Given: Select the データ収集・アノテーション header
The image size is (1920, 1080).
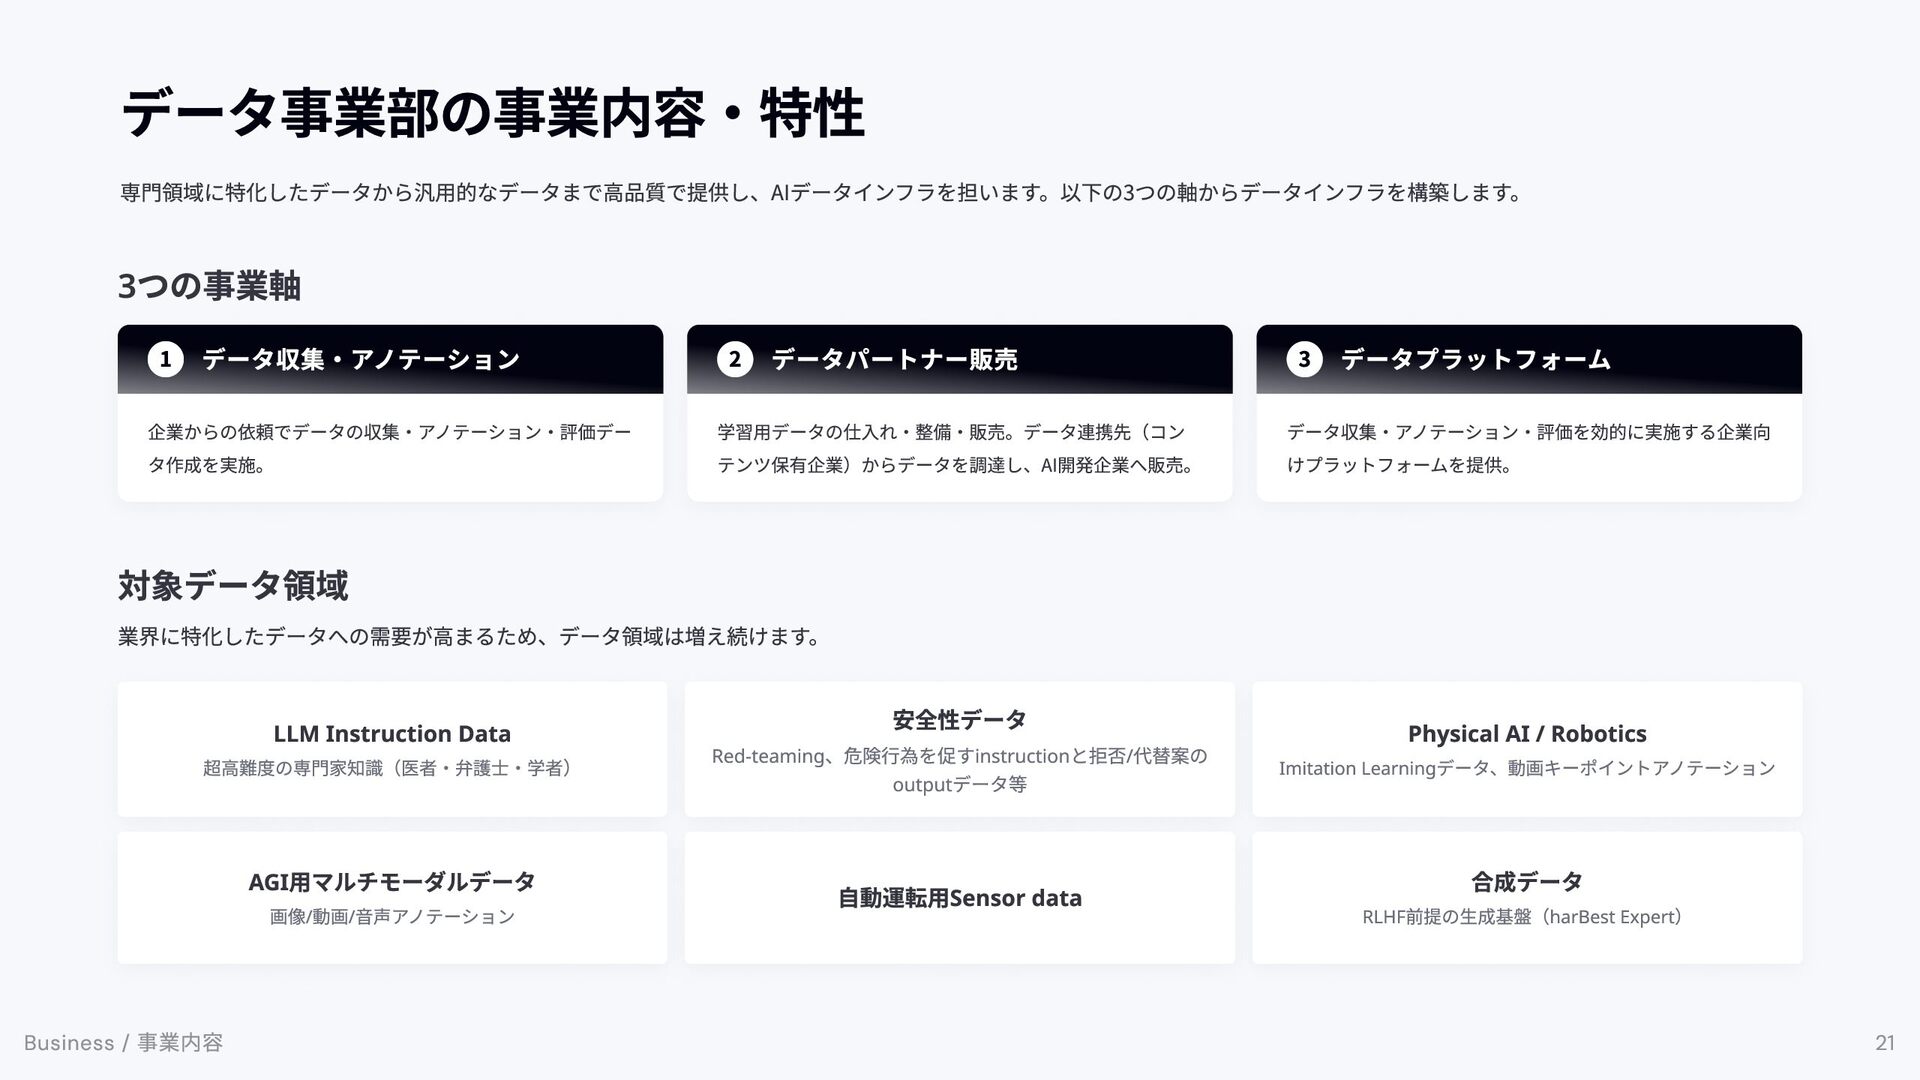Looking at the screenshot, I should 361,359.
